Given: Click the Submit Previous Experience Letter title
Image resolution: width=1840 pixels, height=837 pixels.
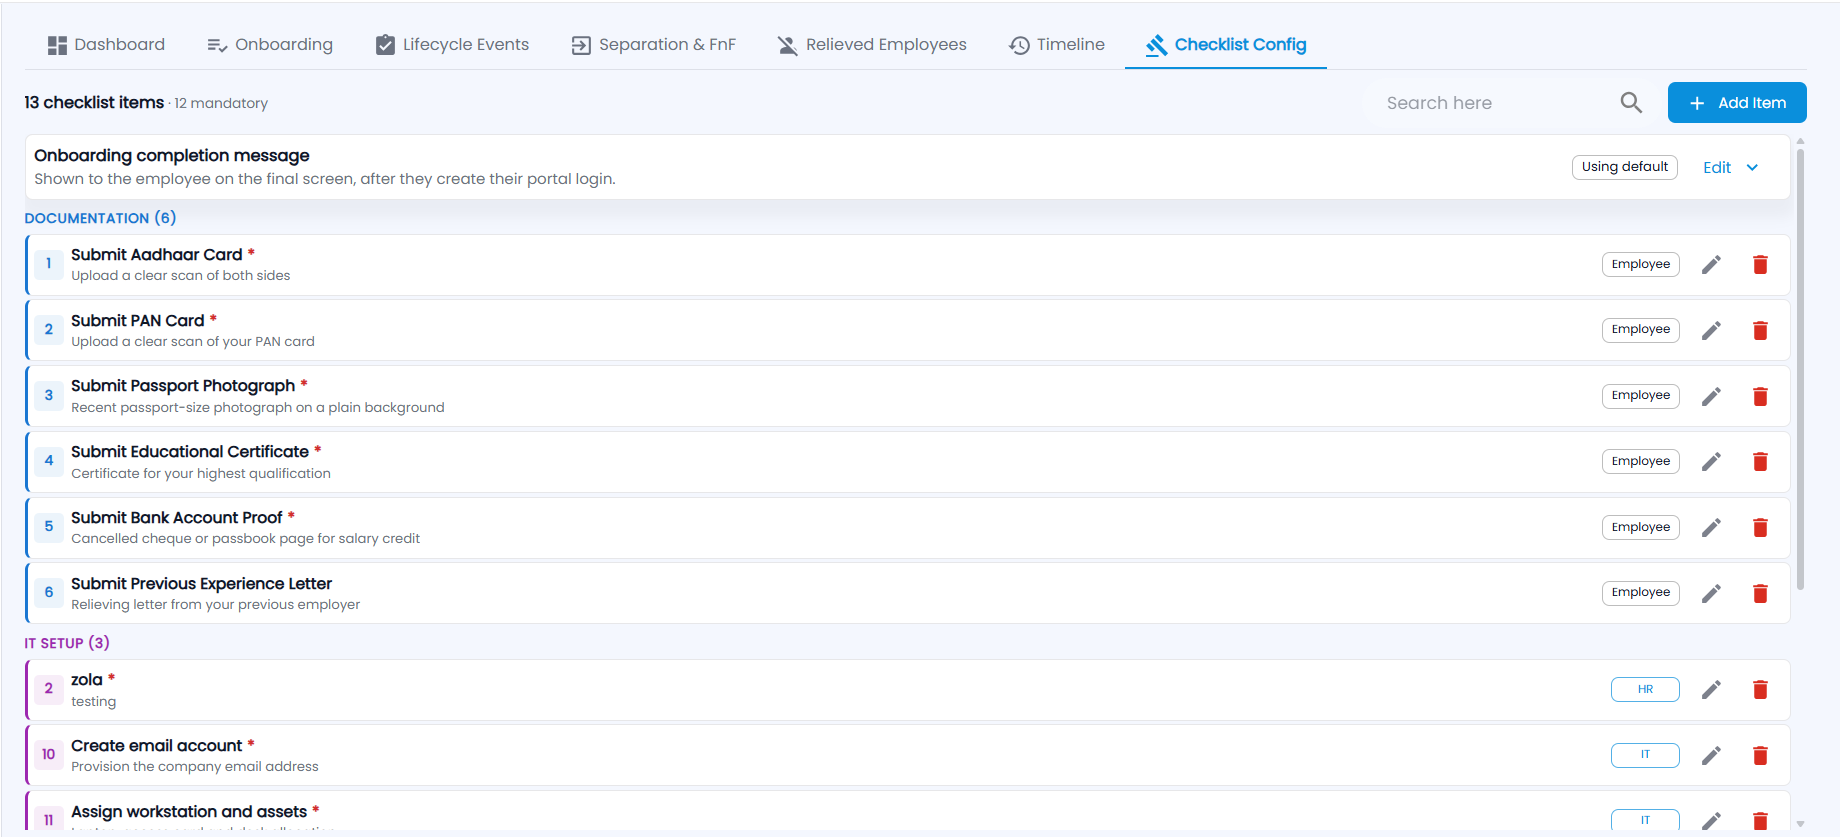Looking at the screenshot, I should coord(201,584).
